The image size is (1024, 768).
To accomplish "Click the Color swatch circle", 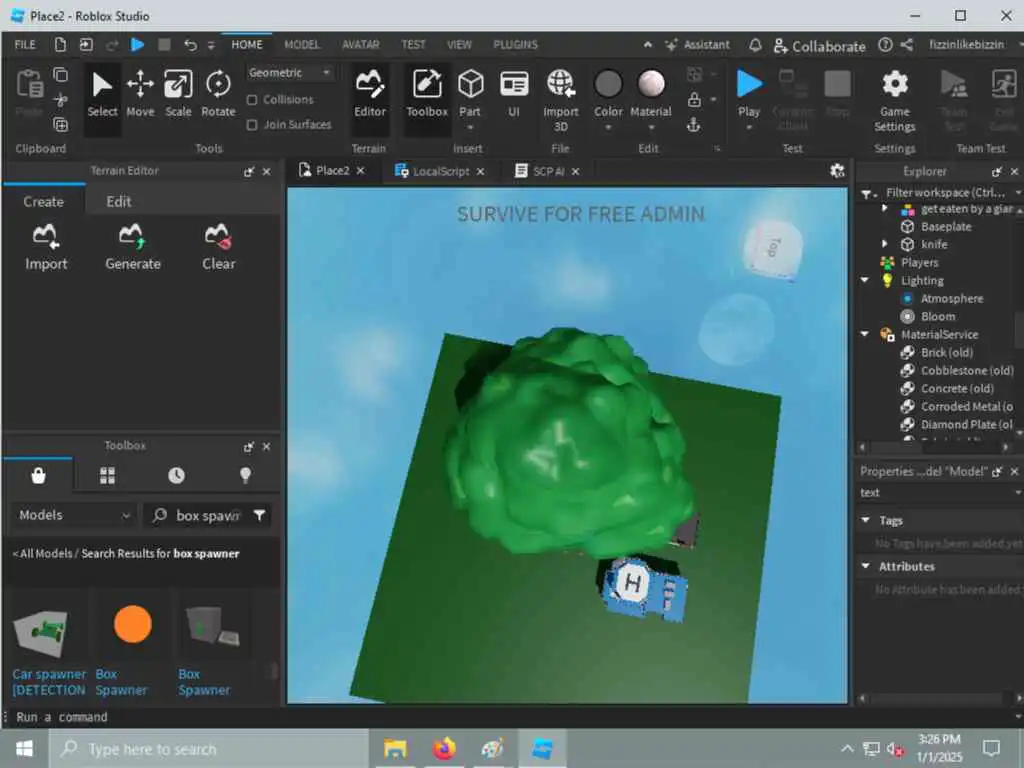I will click(608, 84).
